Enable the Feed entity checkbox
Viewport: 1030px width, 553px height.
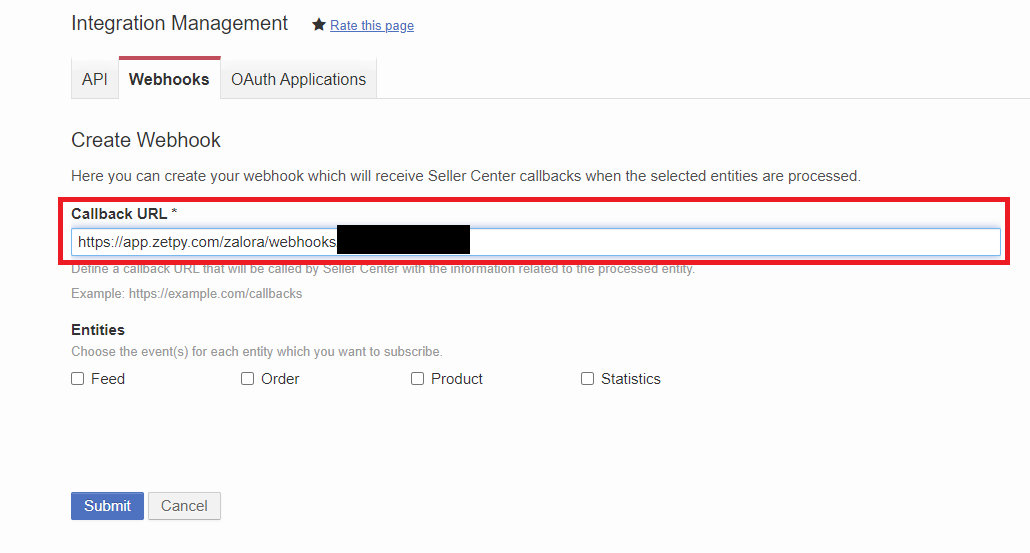(78, 379)
